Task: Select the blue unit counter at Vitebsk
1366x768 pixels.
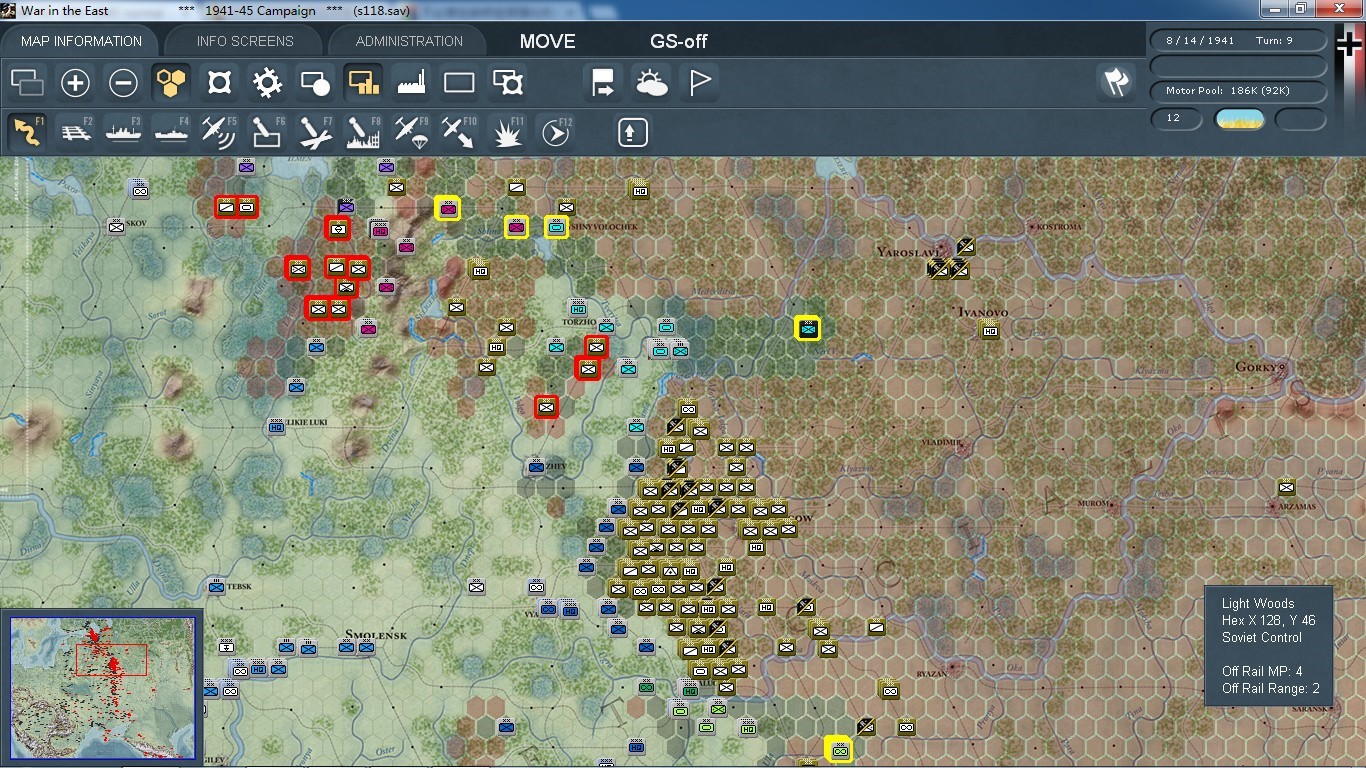Action: coord(216,586)
